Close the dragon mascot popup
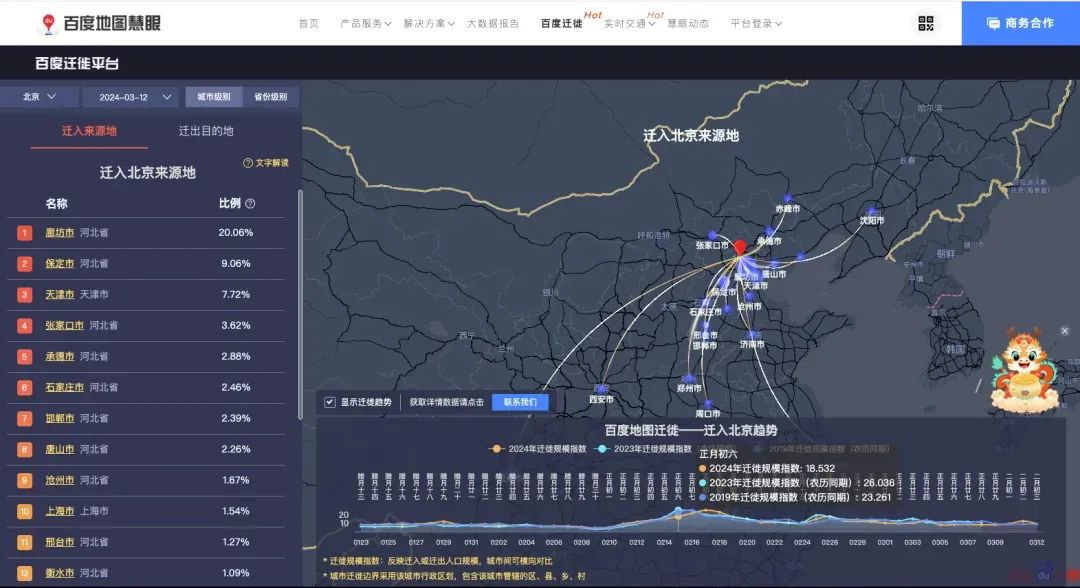 coord(1064,331)
